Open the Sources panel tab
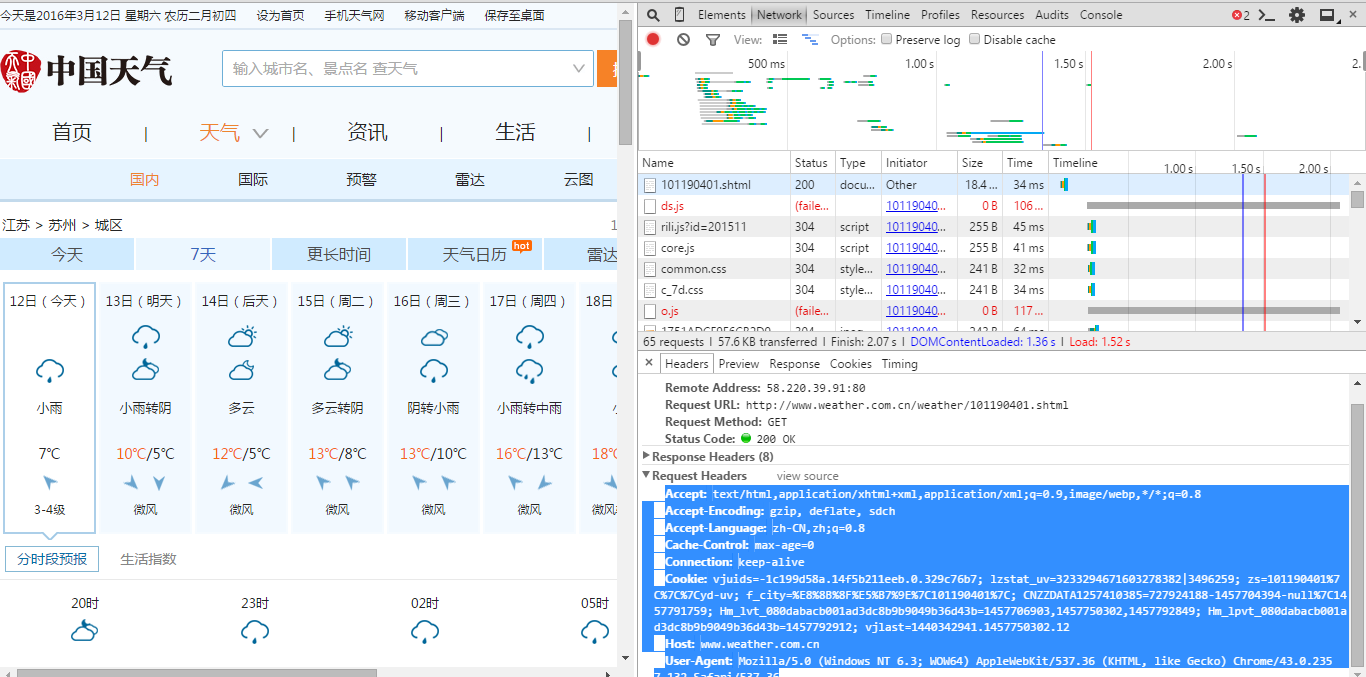This screenshot has width=1366, height=677. 833,15
